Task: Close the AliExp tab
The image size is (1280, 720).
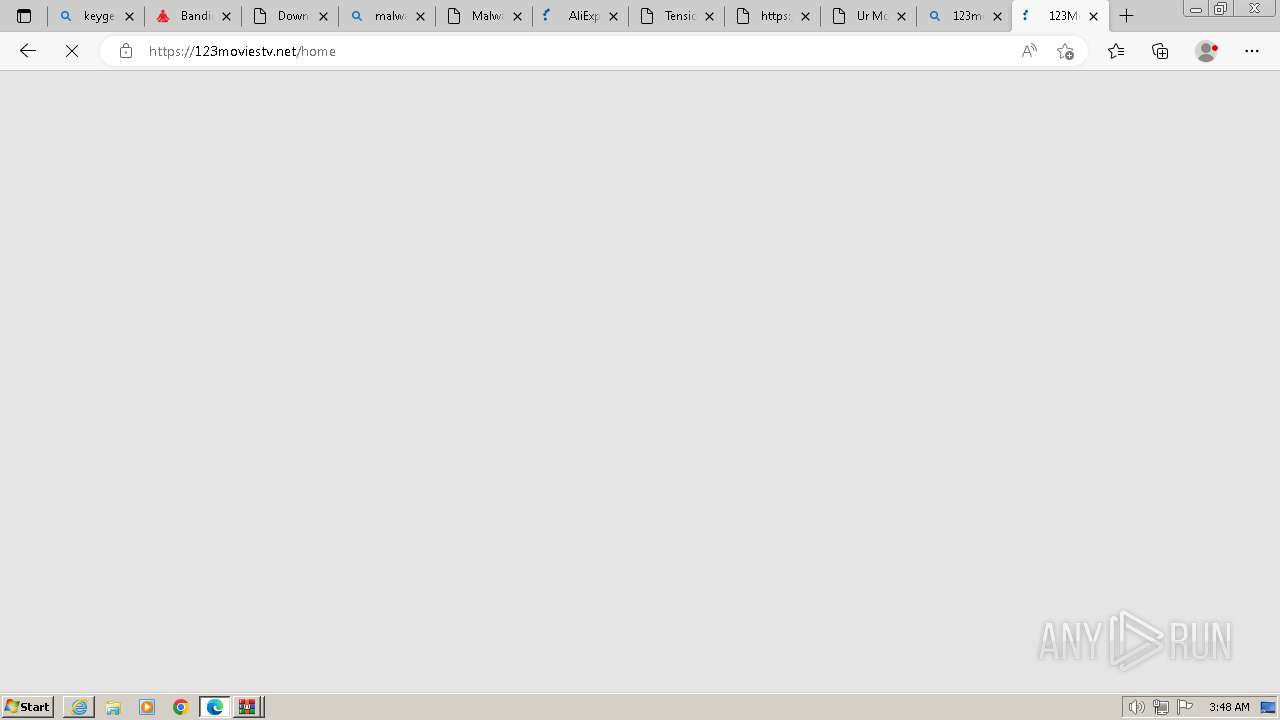Action: (613, 16)
